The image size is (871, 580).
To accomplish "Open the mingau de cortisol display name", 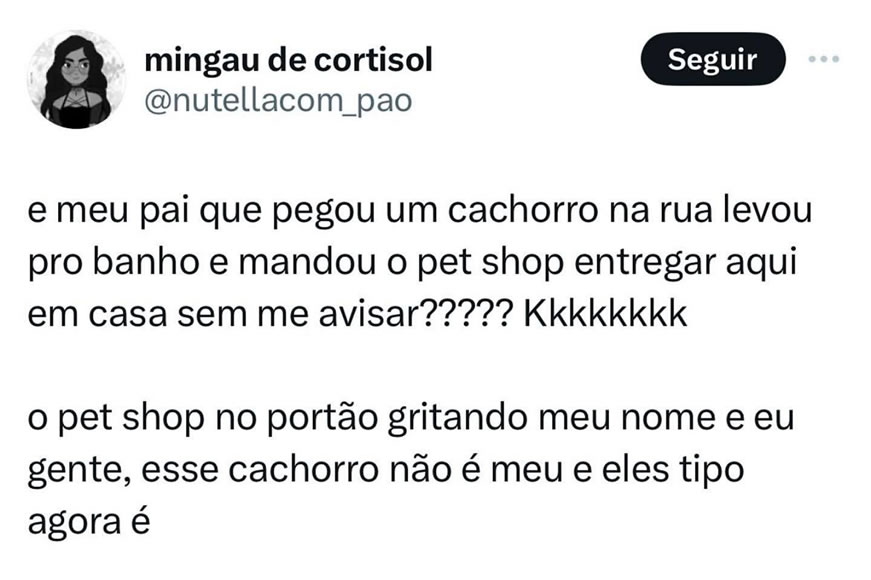I will click(x=288, y=60).
